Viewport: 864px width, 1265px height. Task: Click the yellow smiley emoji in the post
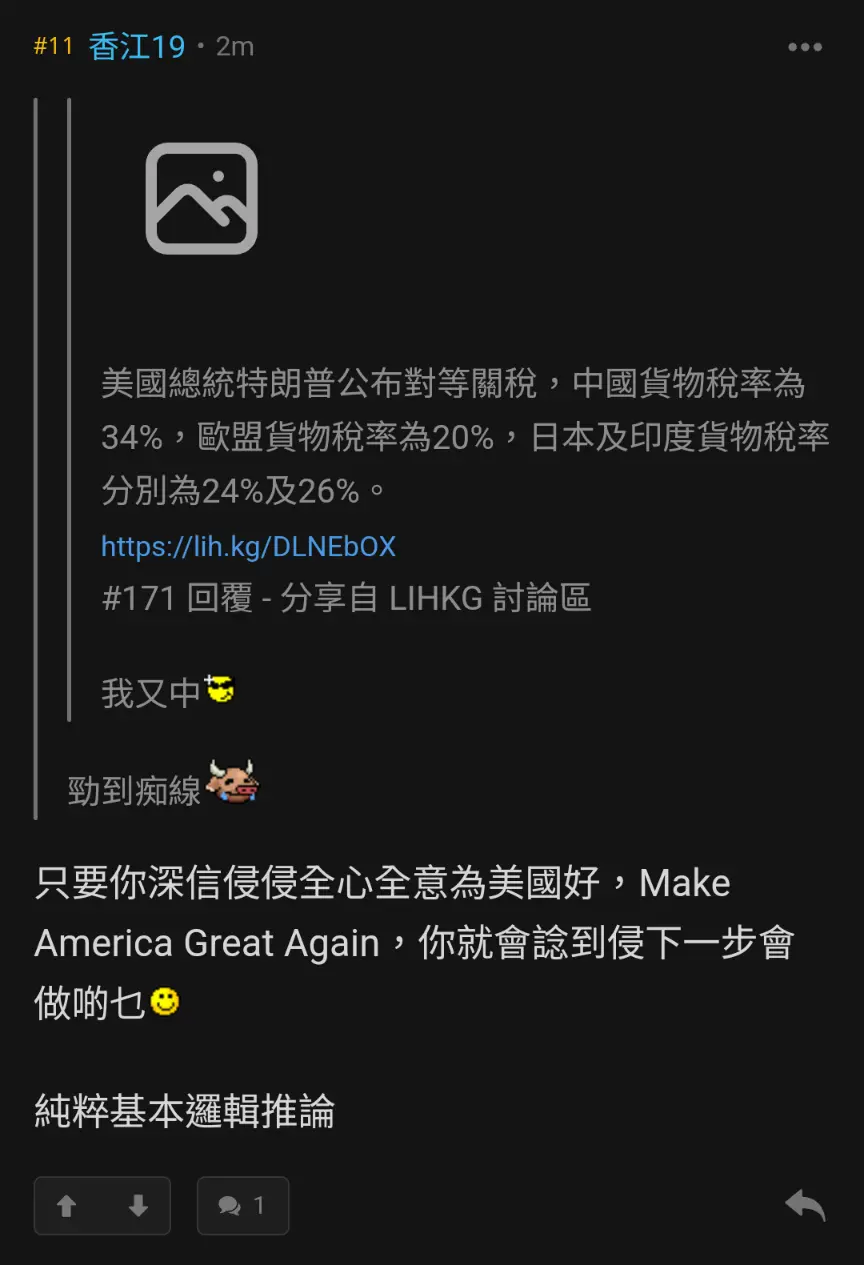click(165, 1001)
